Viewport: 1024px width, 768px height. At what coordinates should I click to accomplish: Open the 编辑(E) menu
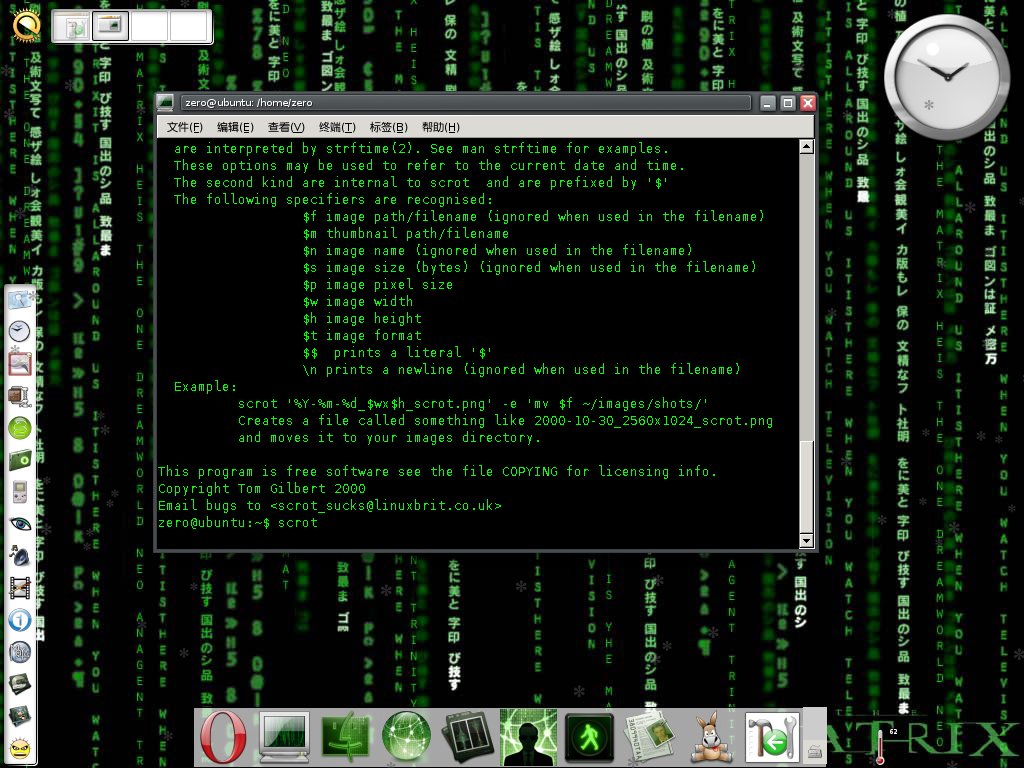pos(235,127)
